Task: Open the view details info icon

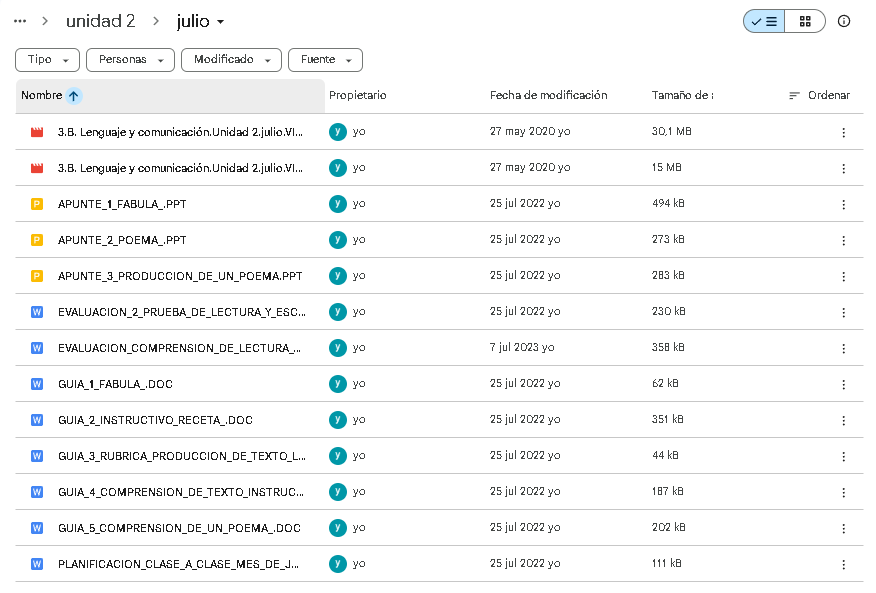Action: pyautogui.click(x=844, y=21)
